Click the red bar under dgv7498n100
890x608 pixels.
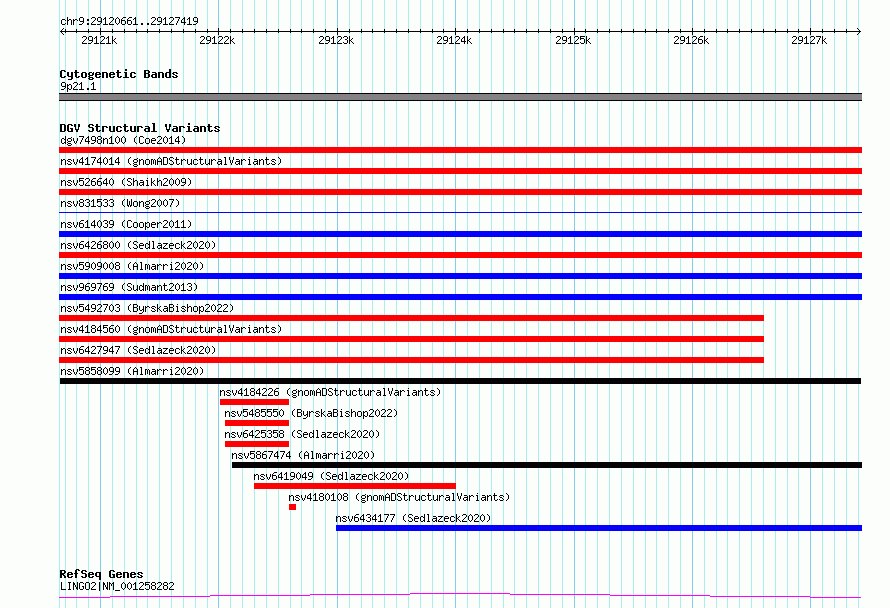point(460,150)
